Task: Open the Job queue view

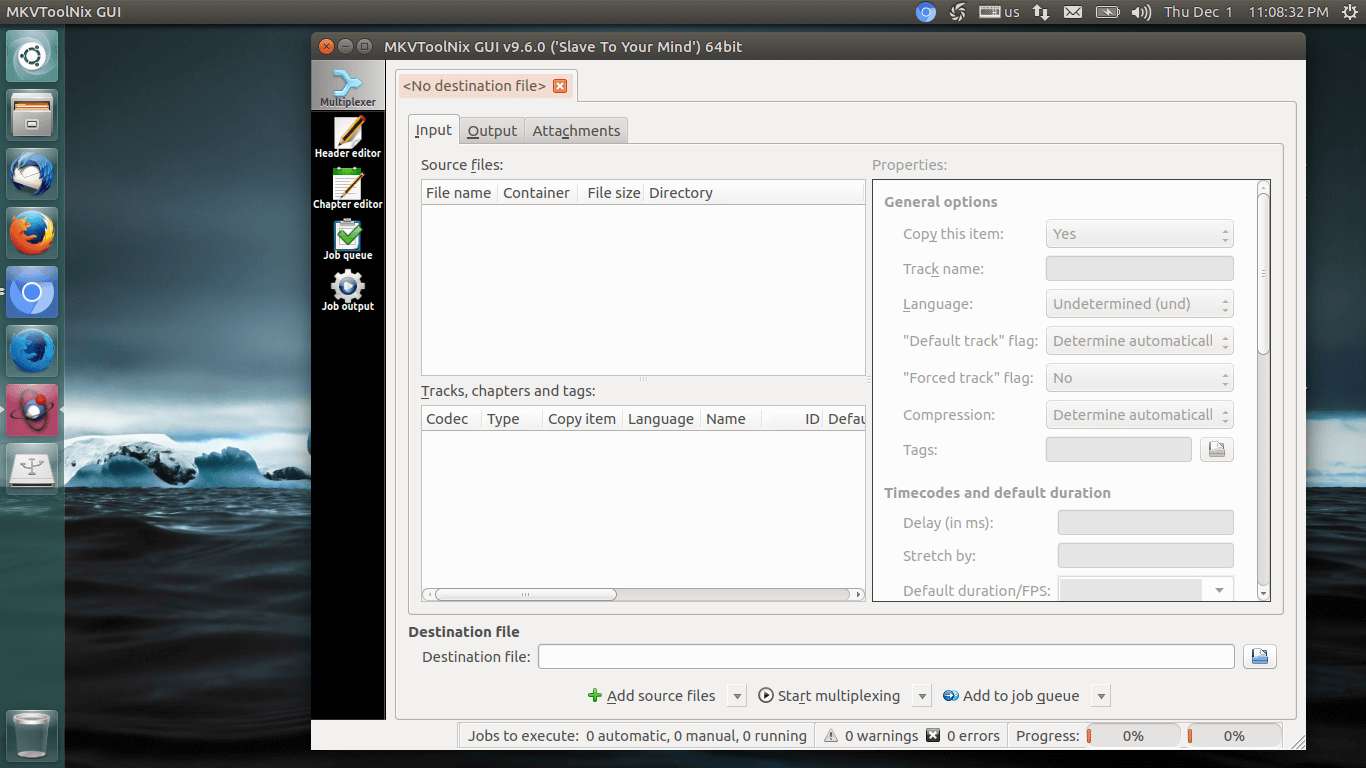Action: 347,240
